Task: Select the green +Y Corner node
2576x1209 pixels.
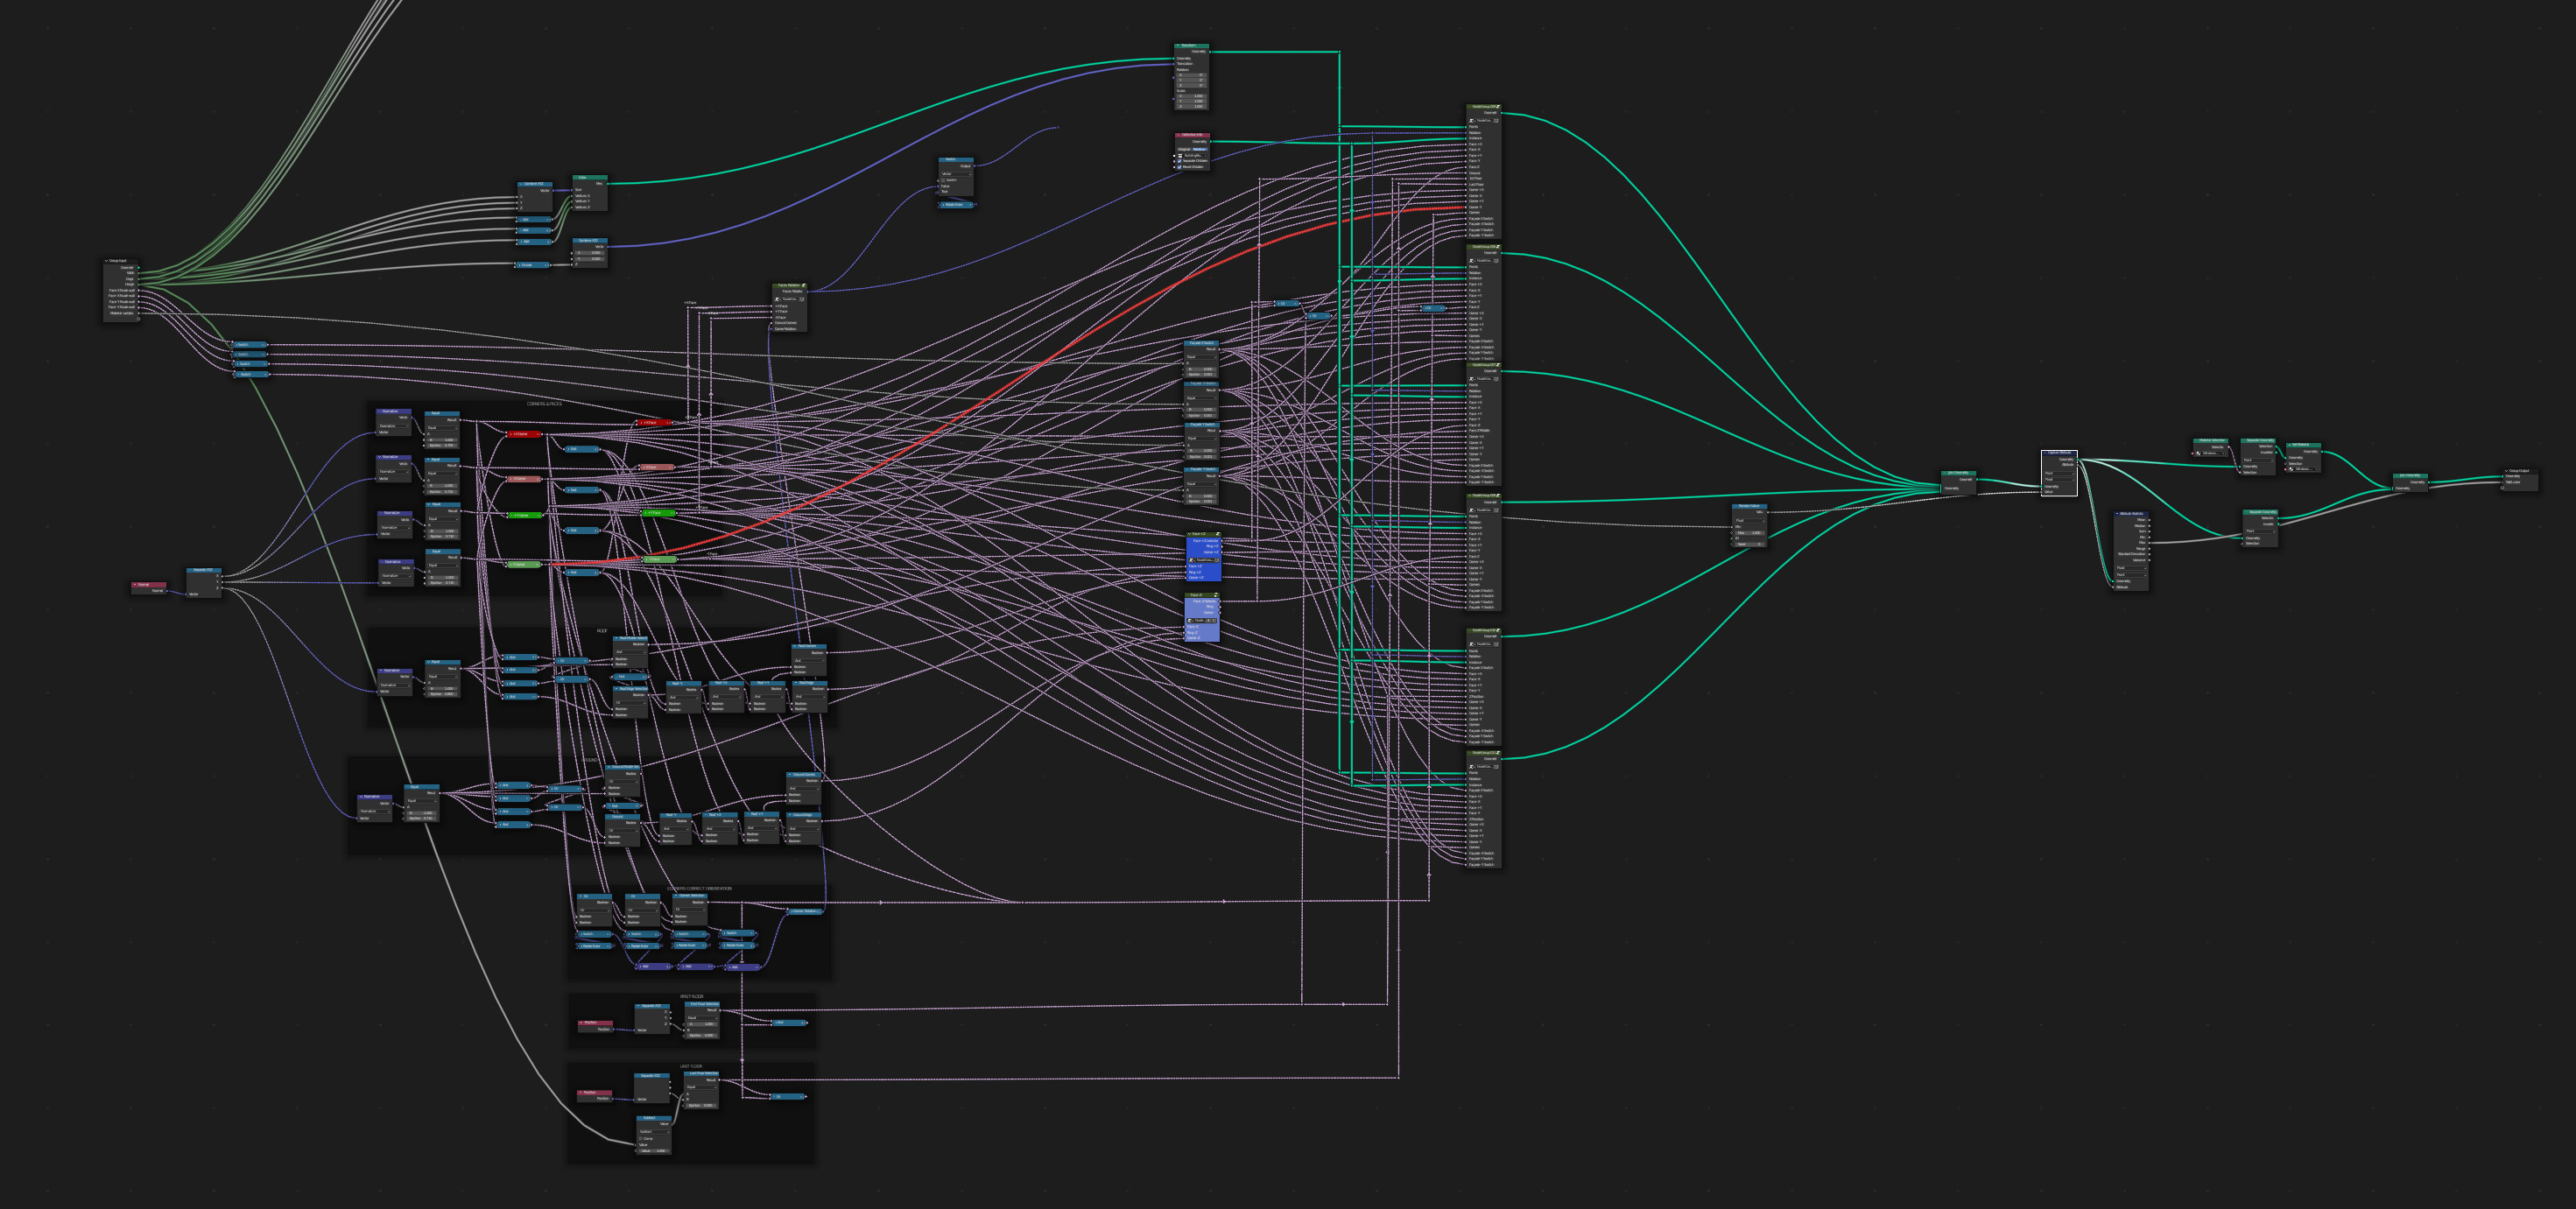Action: [525, 515]
